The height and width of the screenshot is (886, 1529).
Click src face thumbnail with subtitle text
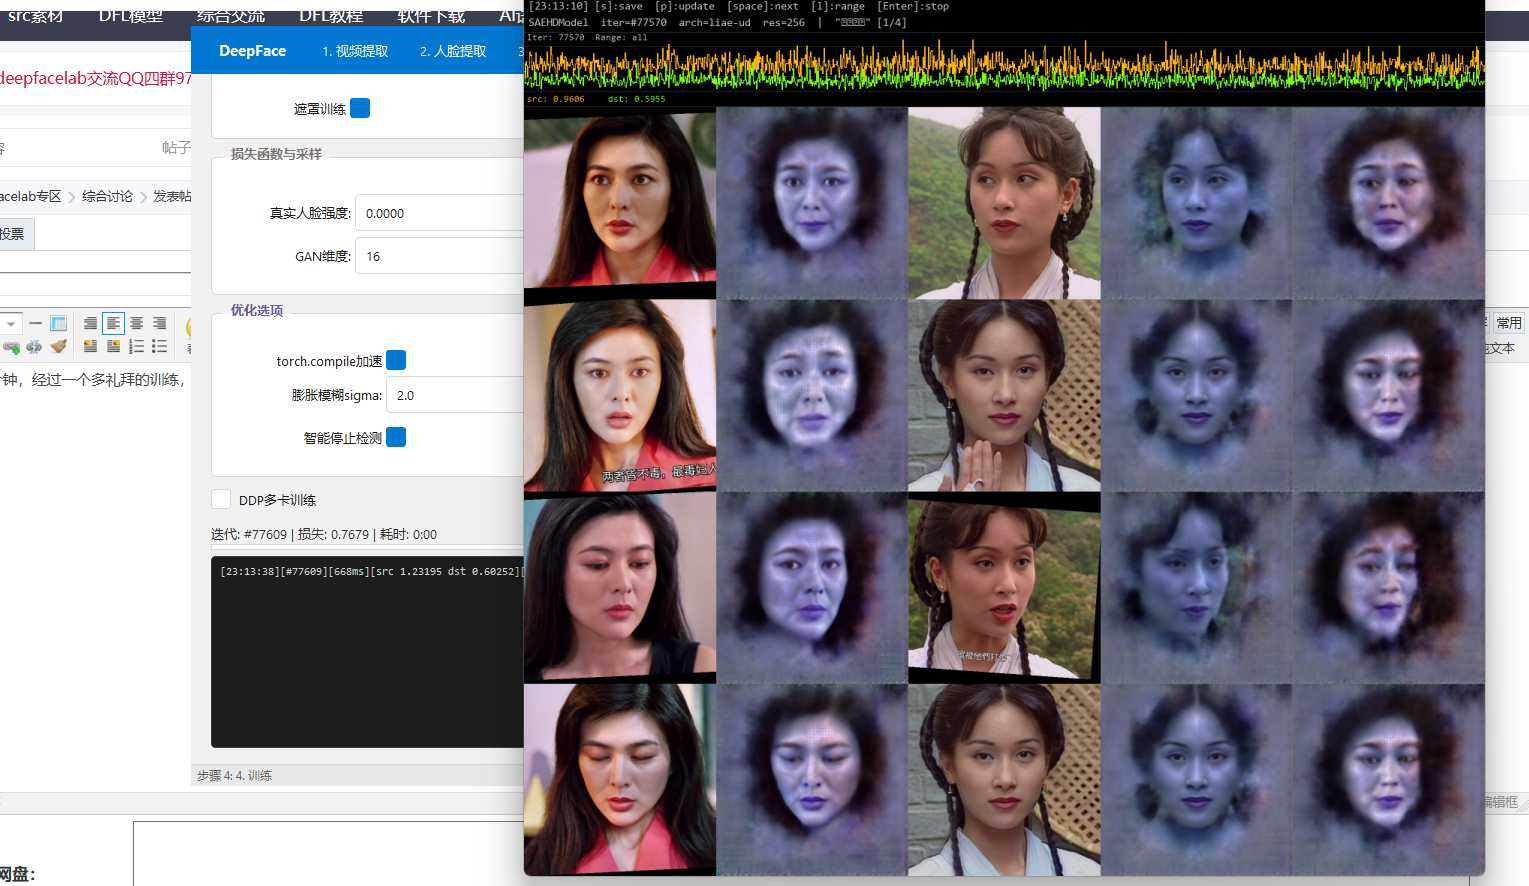620,395
